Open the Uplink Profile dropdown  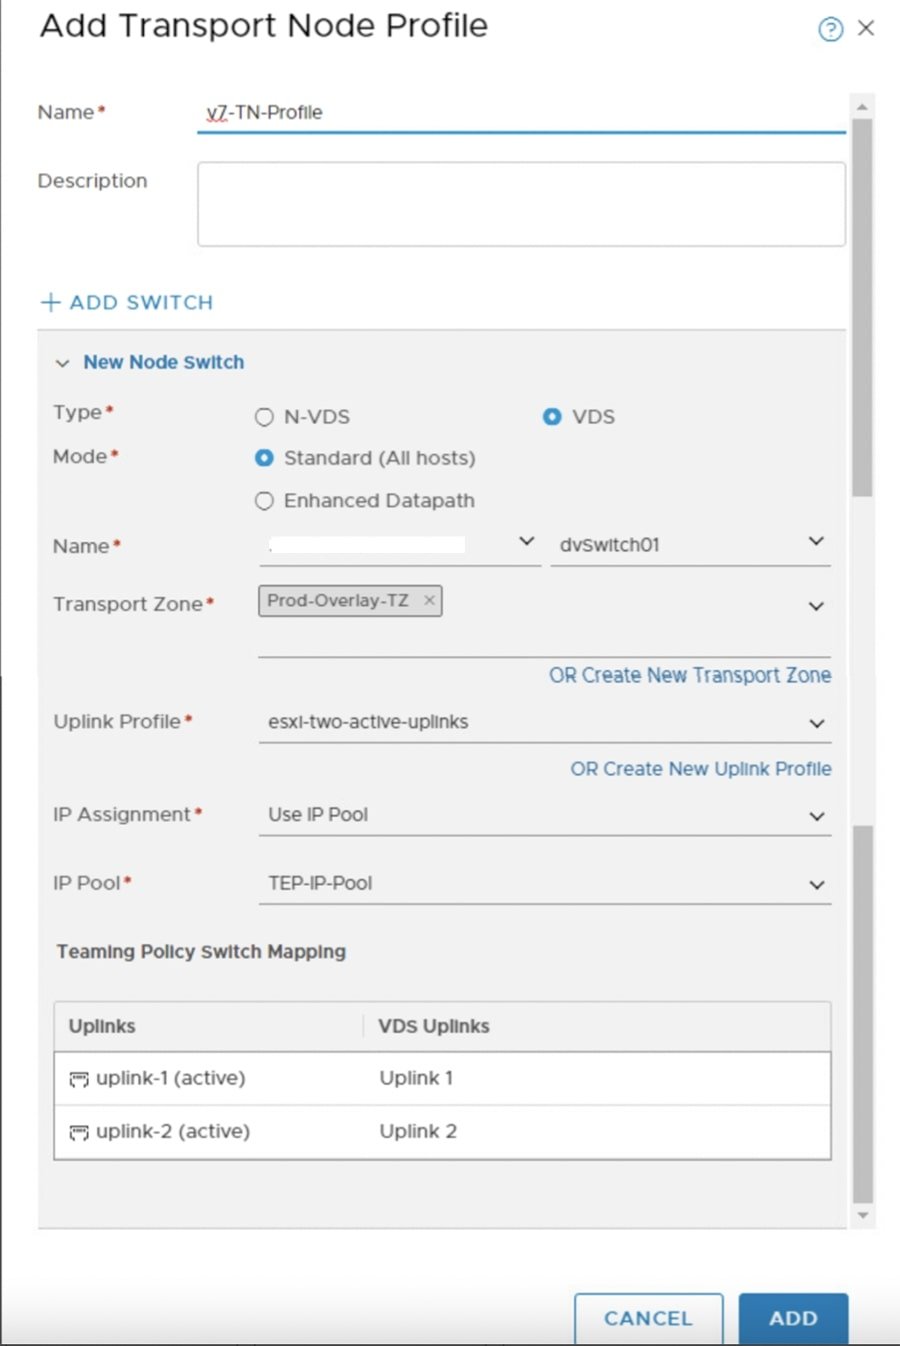click(816, 723)
